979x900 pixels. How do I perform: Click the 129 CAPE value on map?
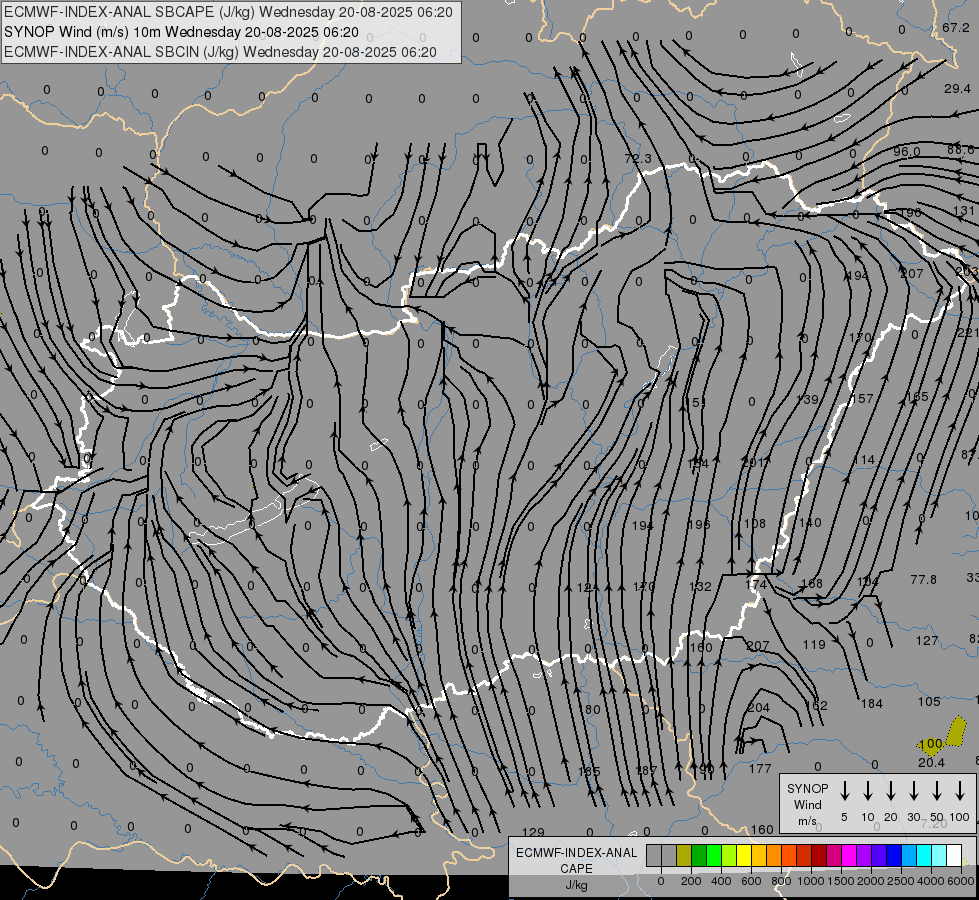(x=533, y=832)
